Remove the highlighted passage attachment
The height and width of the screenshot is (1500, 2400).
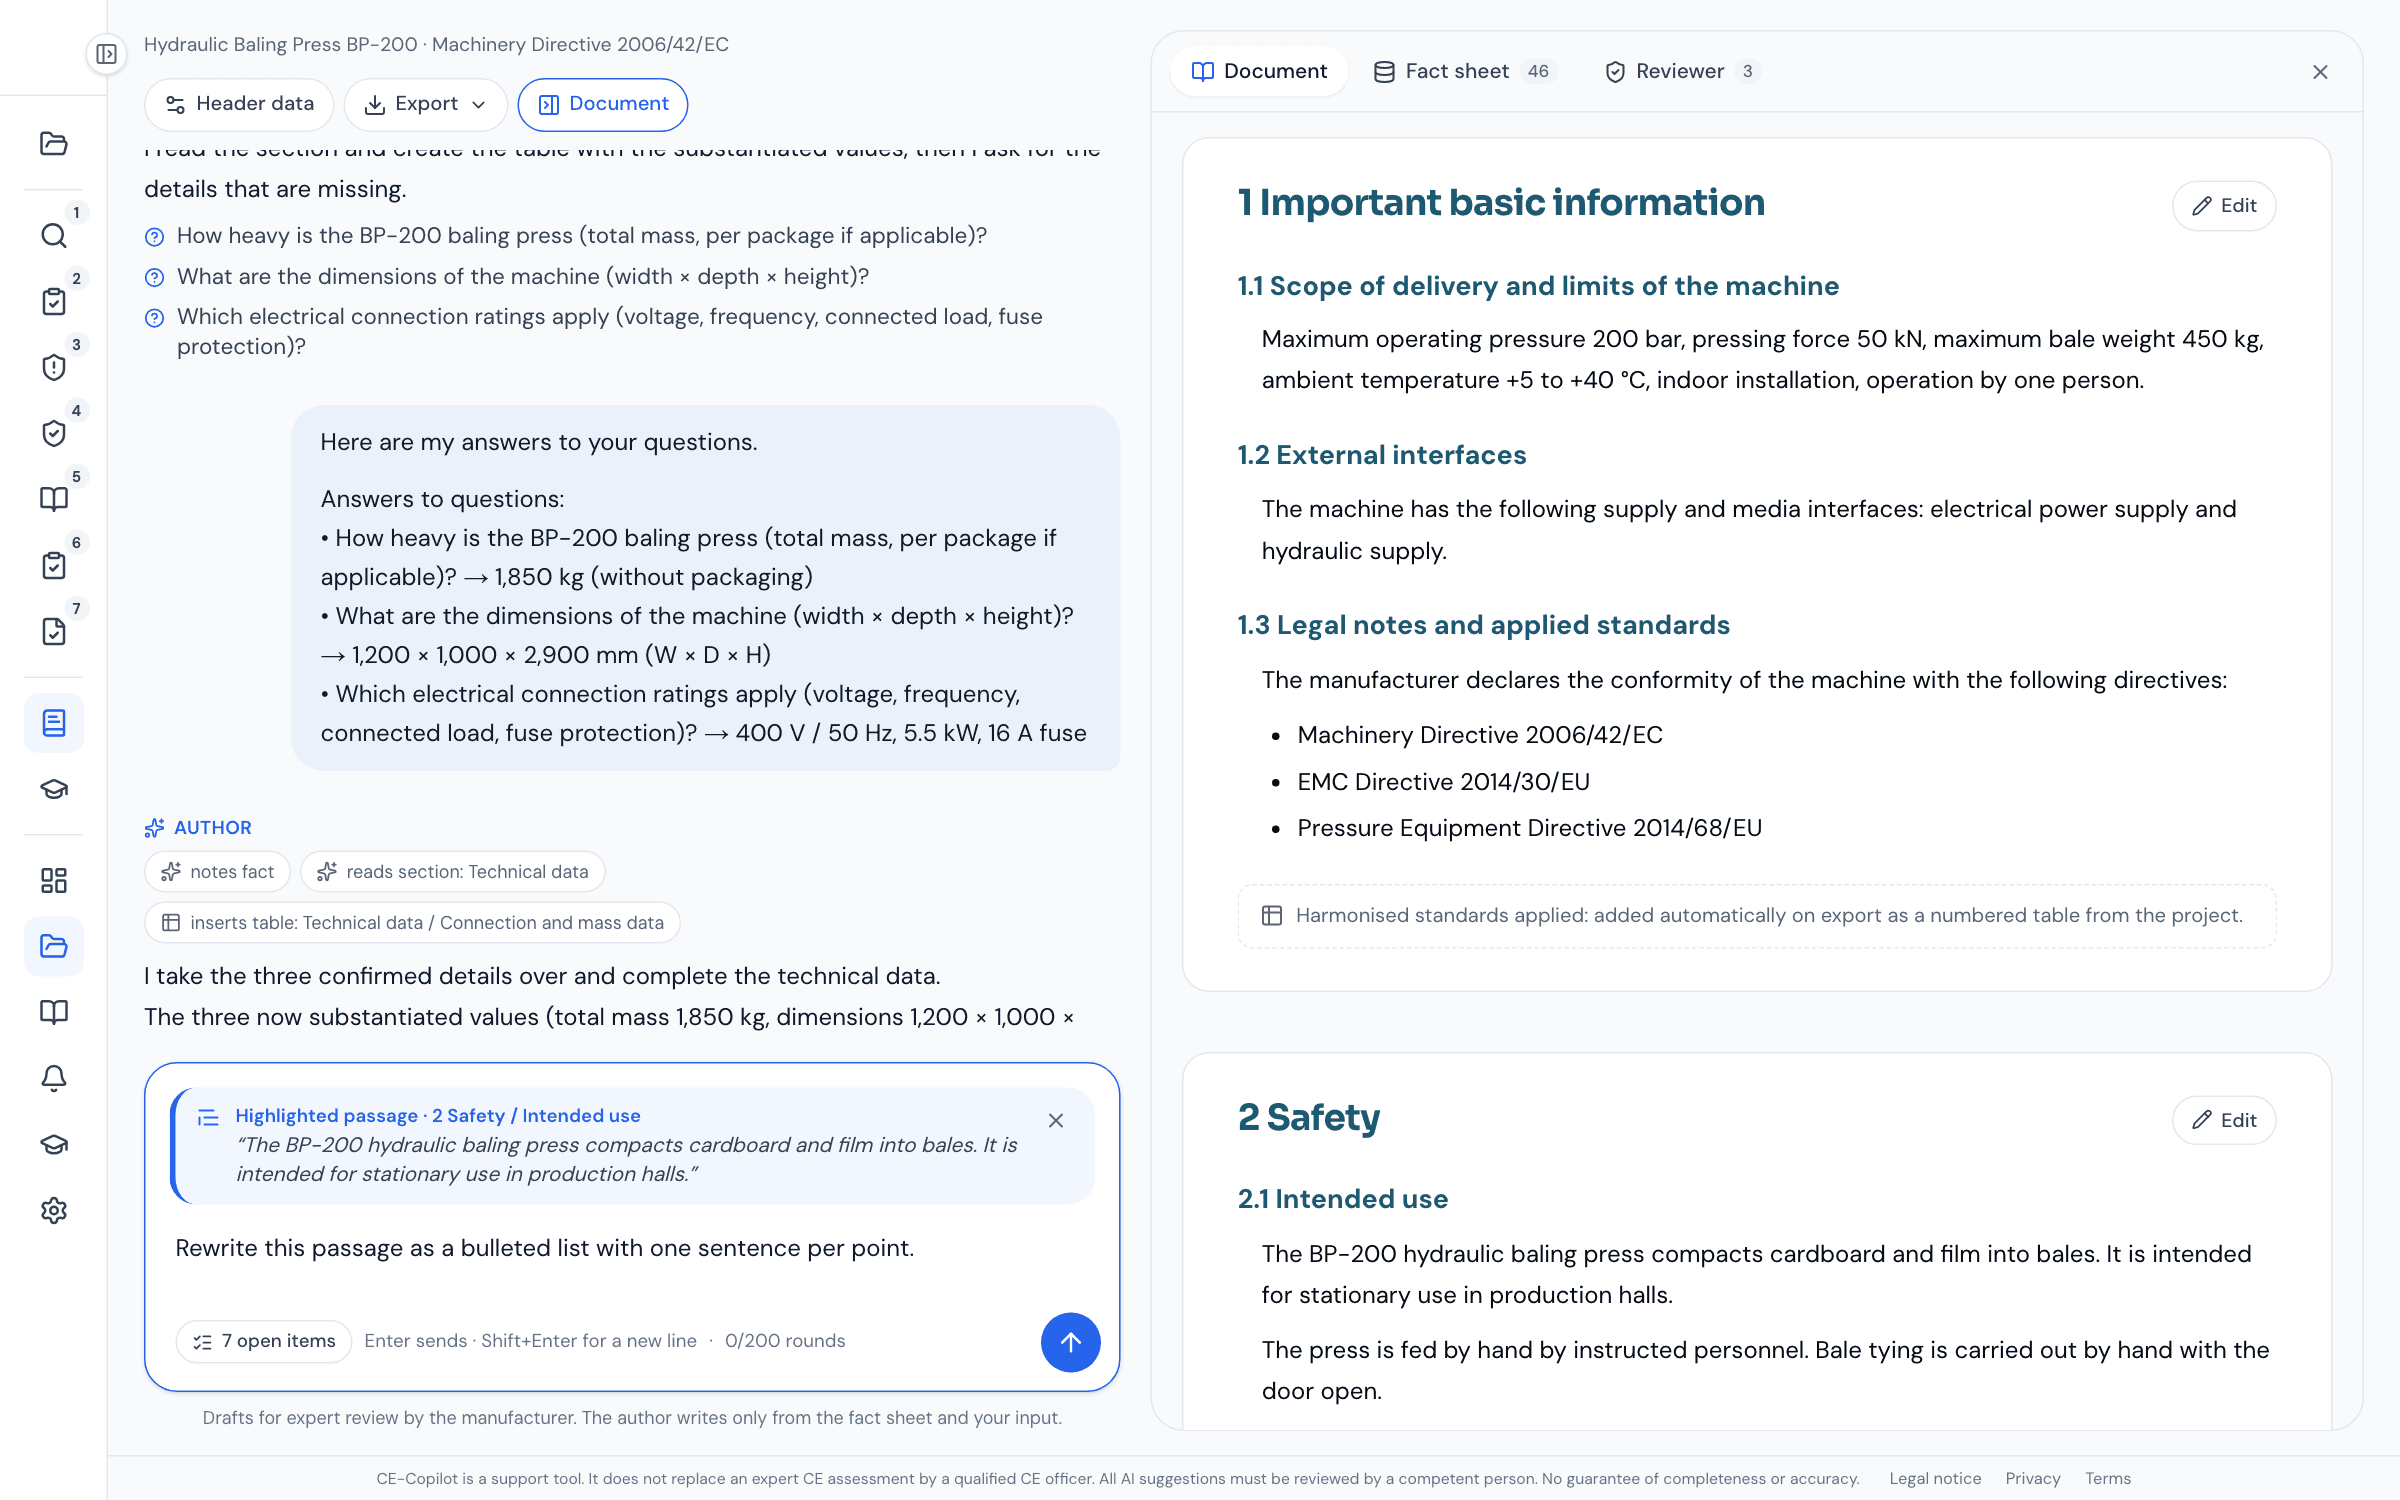1056,1120
